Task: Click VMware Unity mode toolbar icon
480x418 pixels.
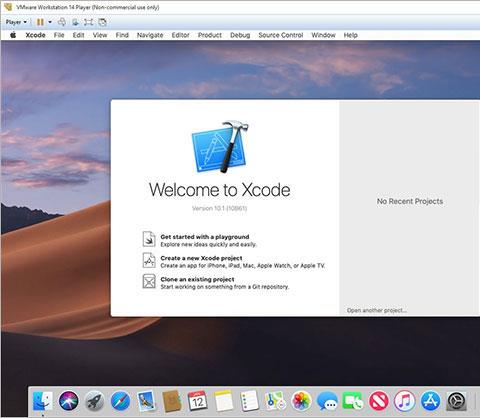Action: tap(103, 22)
